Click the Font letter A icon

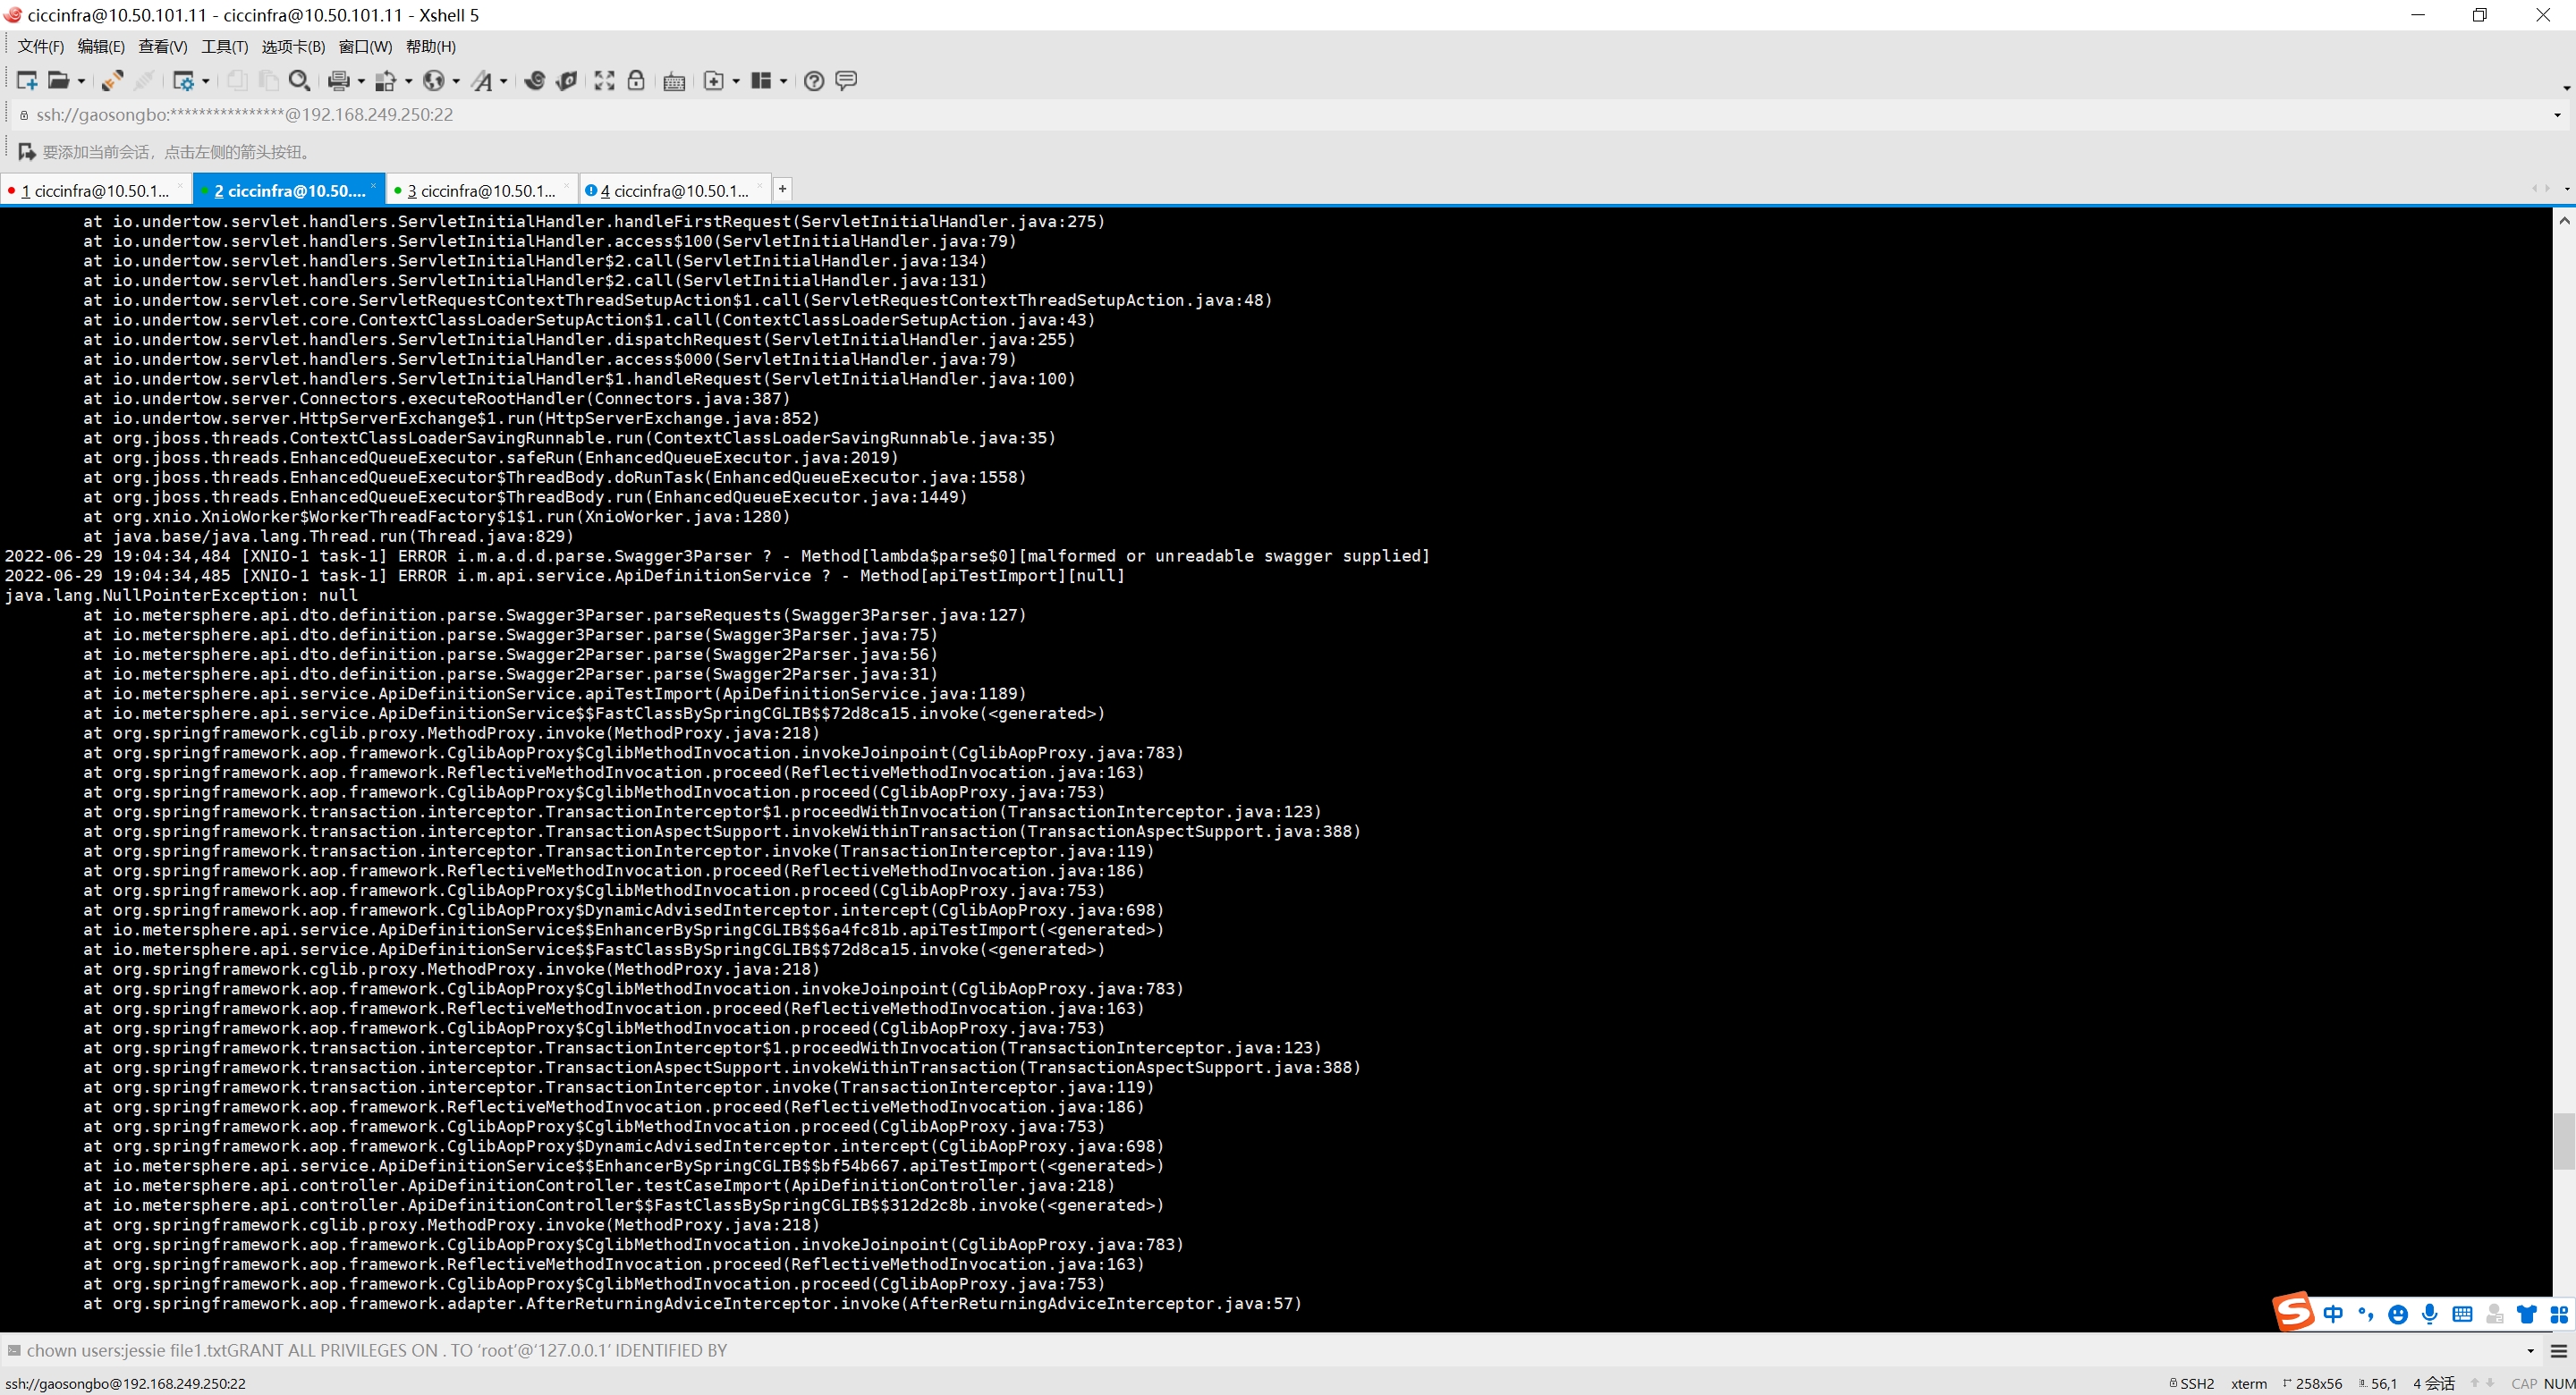tap(482, 81)
